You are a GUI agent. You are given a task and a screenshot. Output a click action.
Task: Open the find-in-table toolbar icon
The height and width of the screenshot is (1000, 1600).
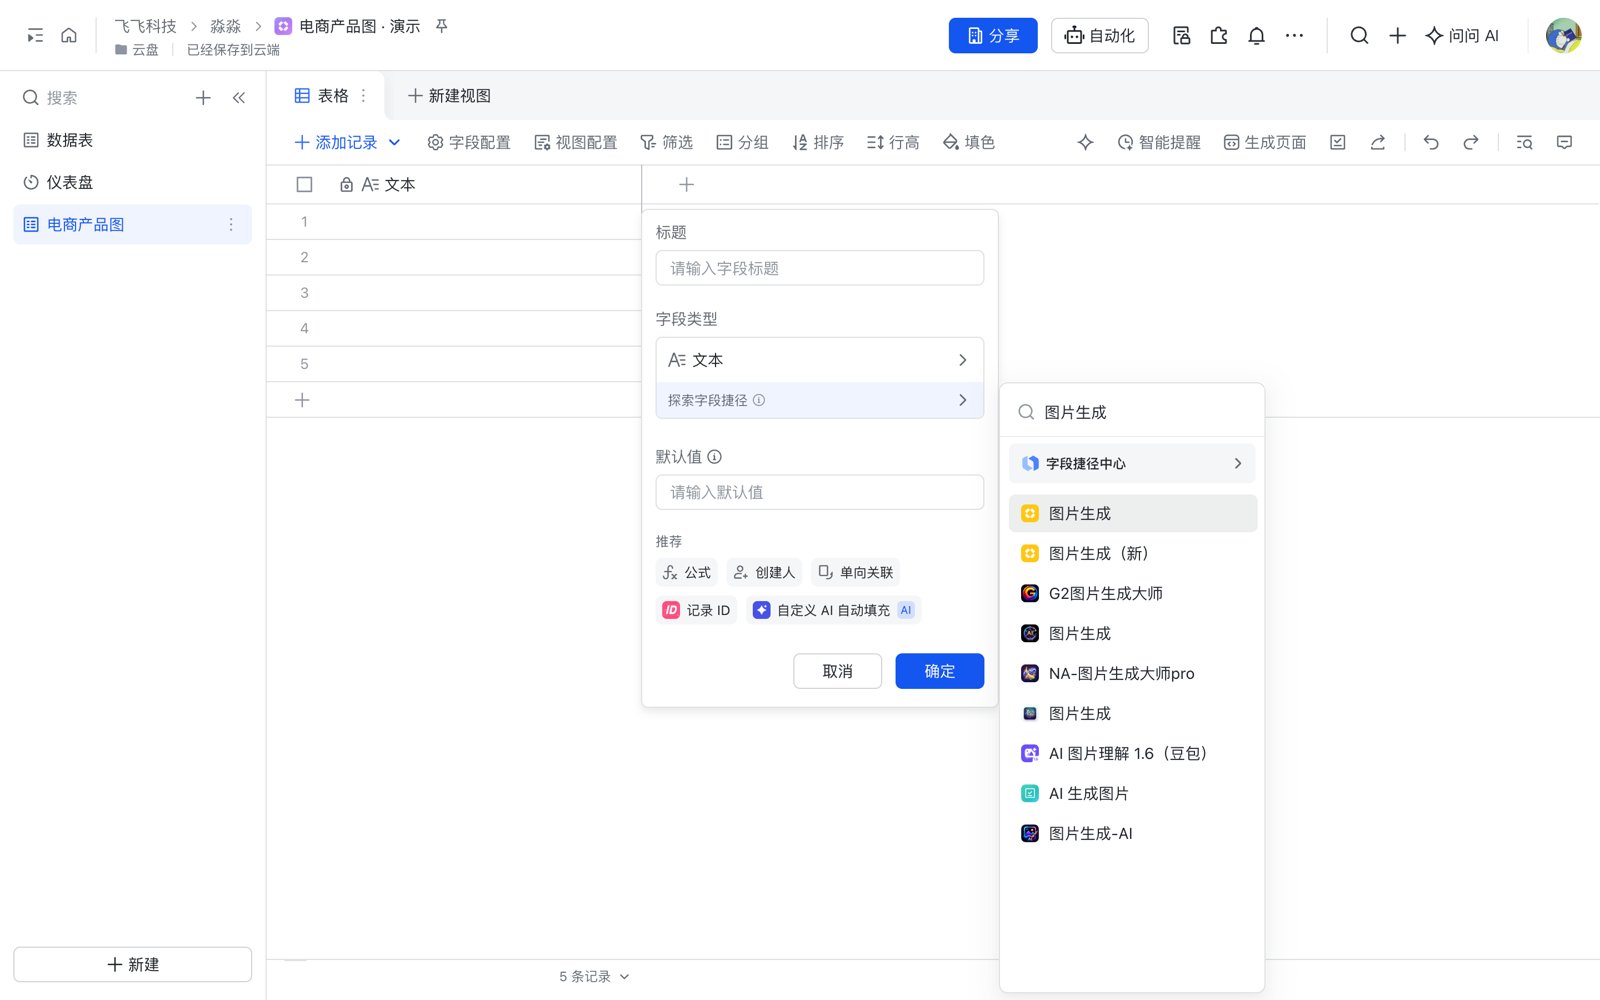(x=1524, y=143)
